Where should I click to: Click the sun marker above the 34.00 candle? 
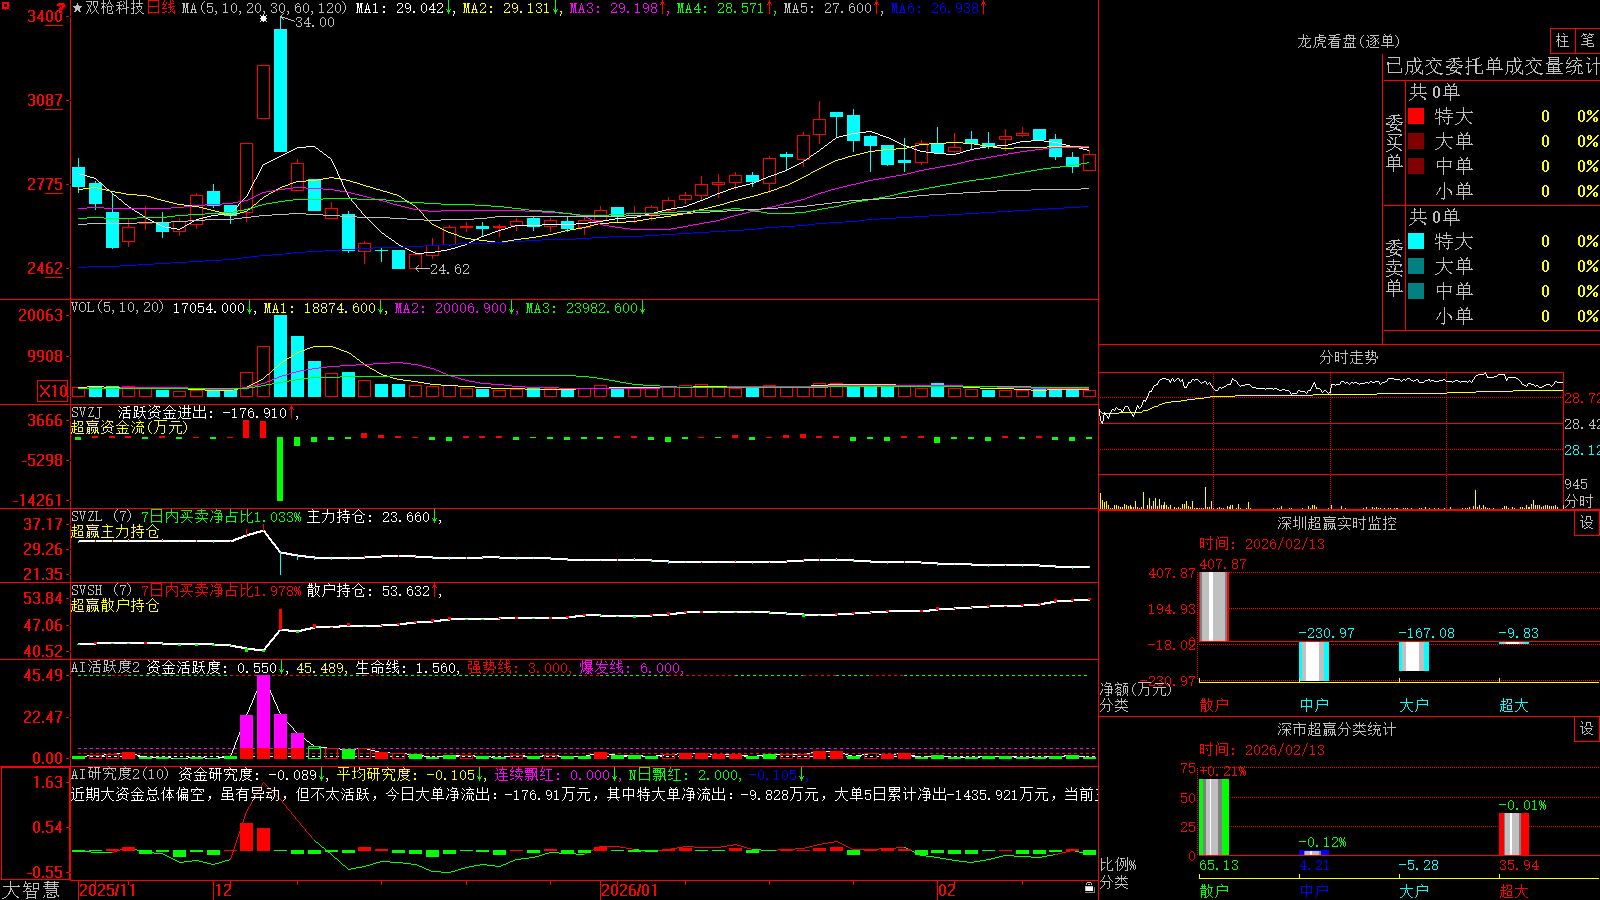click(263, 18)
